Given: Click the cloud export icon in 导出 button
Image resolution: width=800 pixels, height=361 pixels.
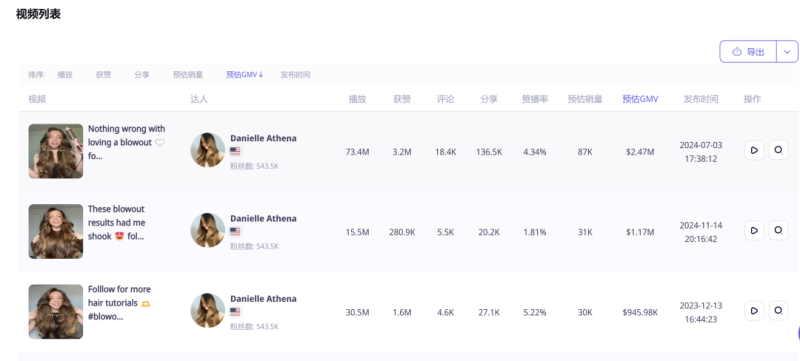Looking at the screenshot, I should 737,51.
